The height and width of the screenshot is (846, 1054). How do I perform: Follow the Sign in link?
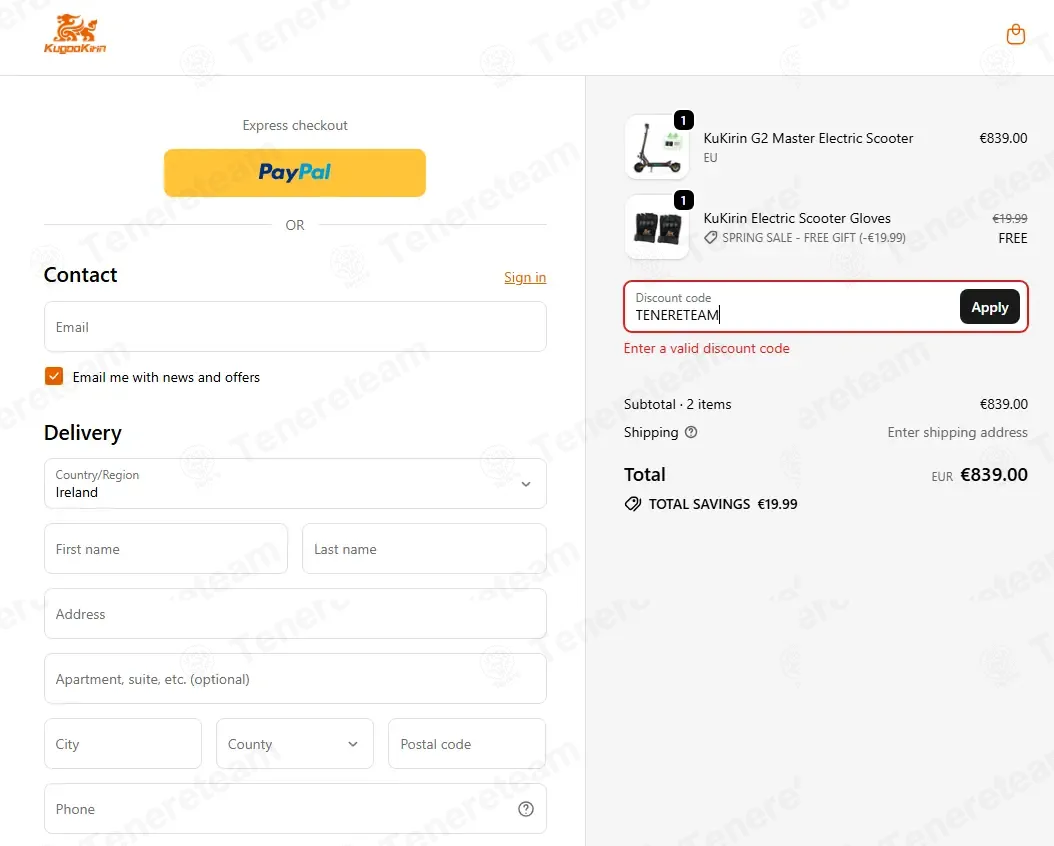click(525, 278)
